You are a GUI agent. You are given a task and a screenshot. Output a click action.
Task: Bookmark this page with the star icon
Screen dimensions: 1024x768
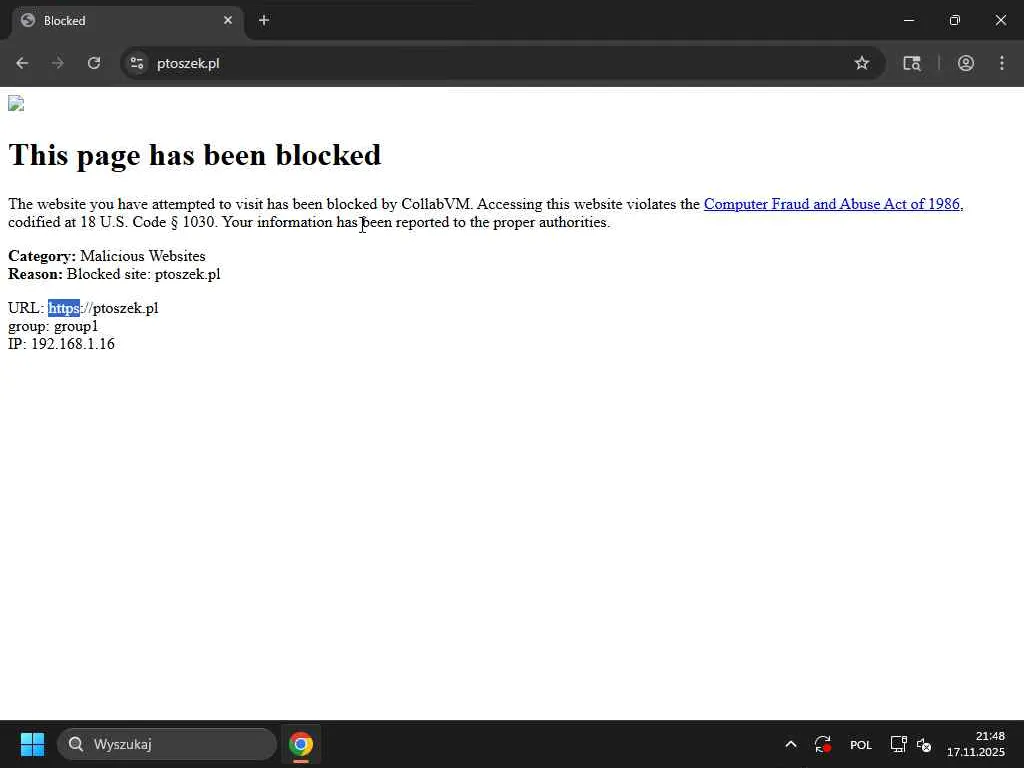pos(862,63)
